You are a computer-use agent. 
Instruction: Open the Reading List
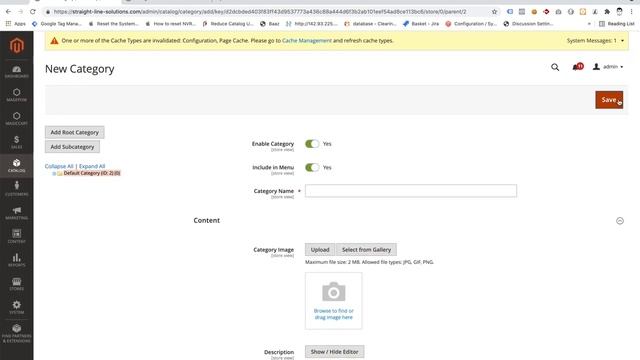coord(616,24)
